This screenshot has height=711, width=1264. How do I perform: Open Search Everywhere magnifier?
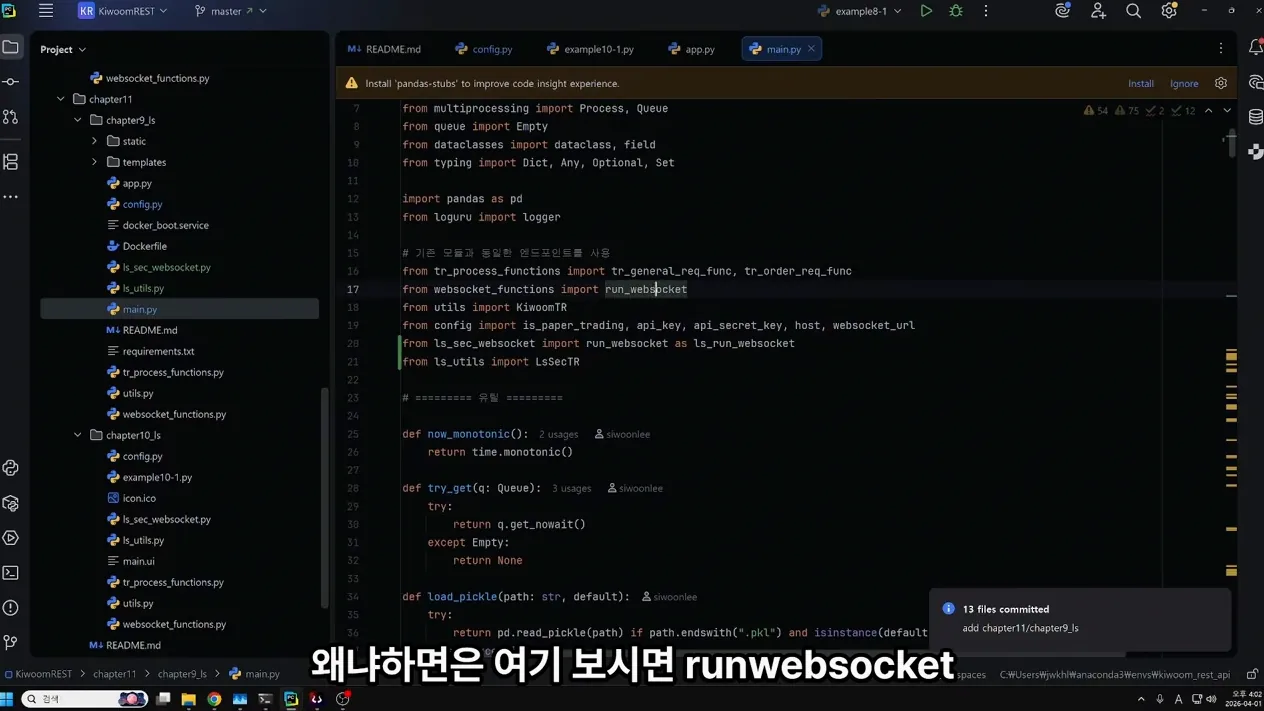(1133, 11)
